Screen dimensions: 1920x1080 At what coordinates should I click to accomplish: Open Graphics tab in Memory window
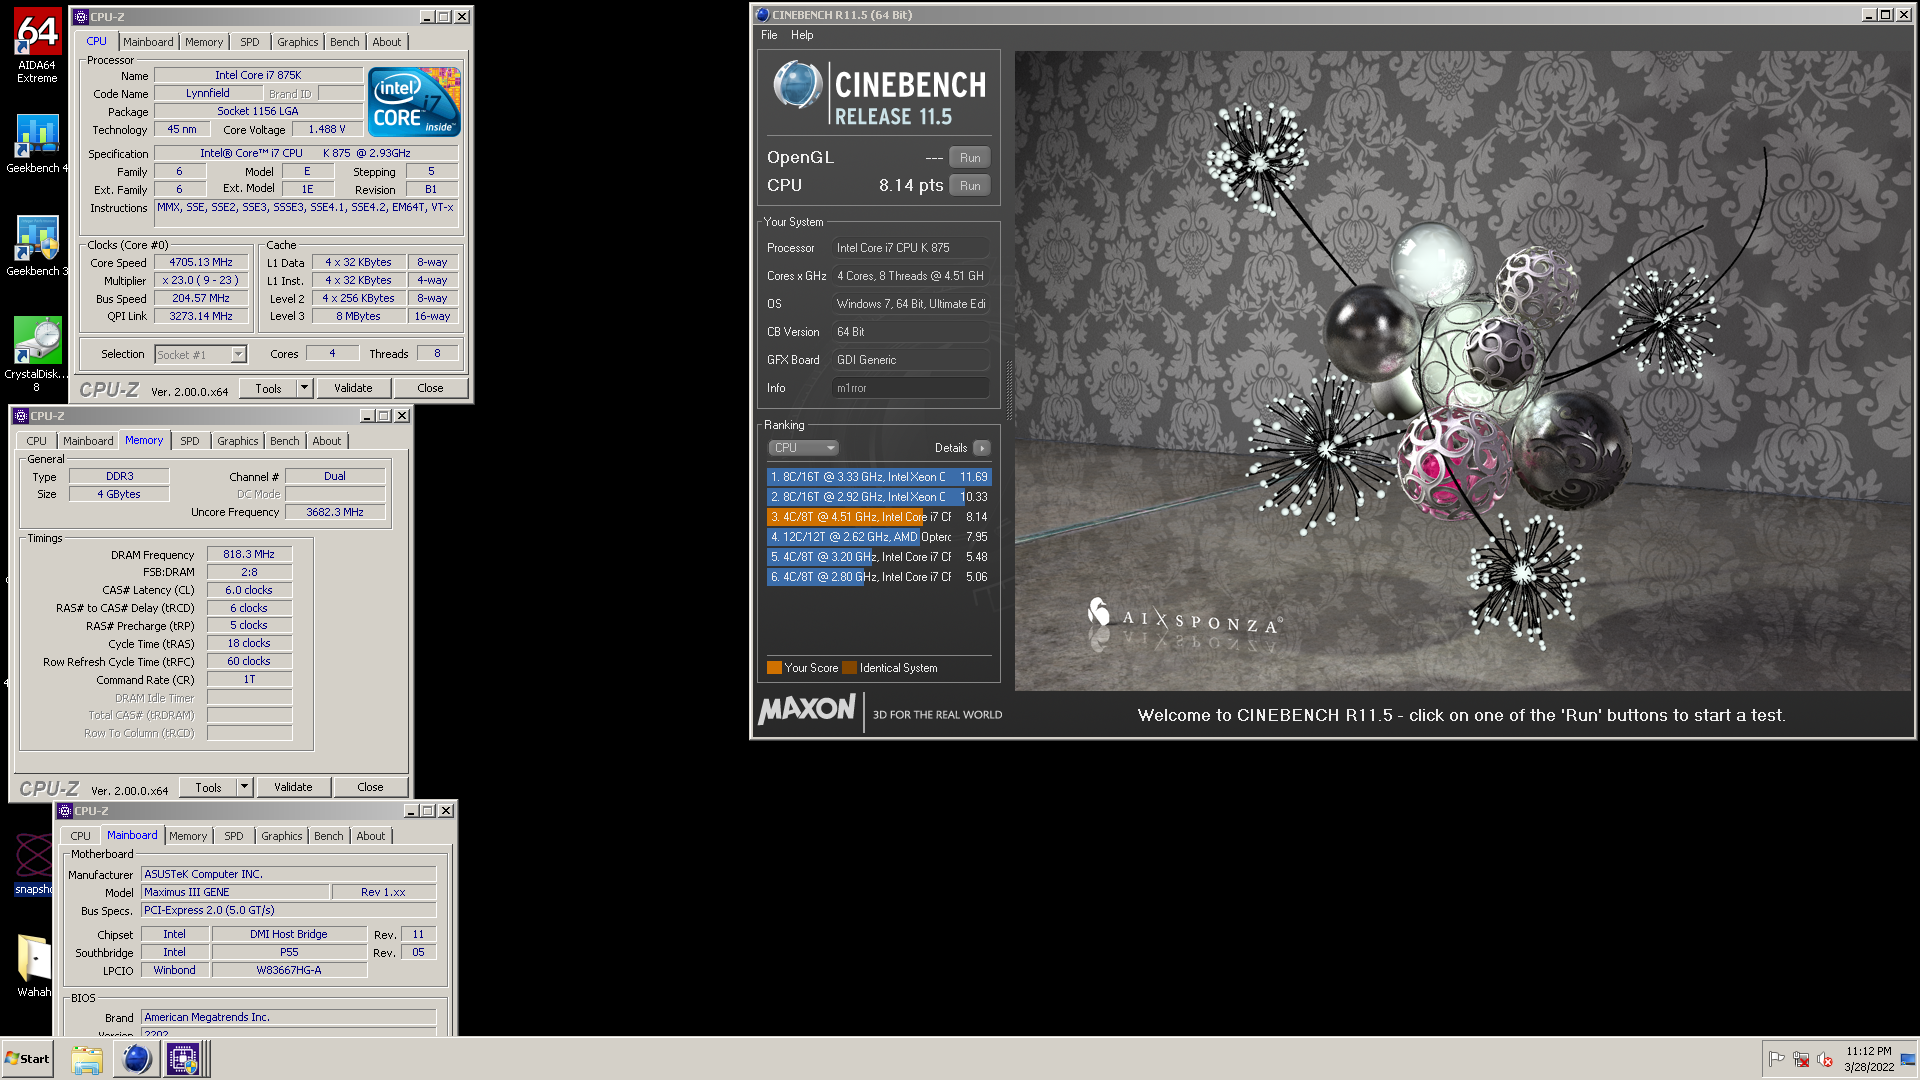point(238,441)
